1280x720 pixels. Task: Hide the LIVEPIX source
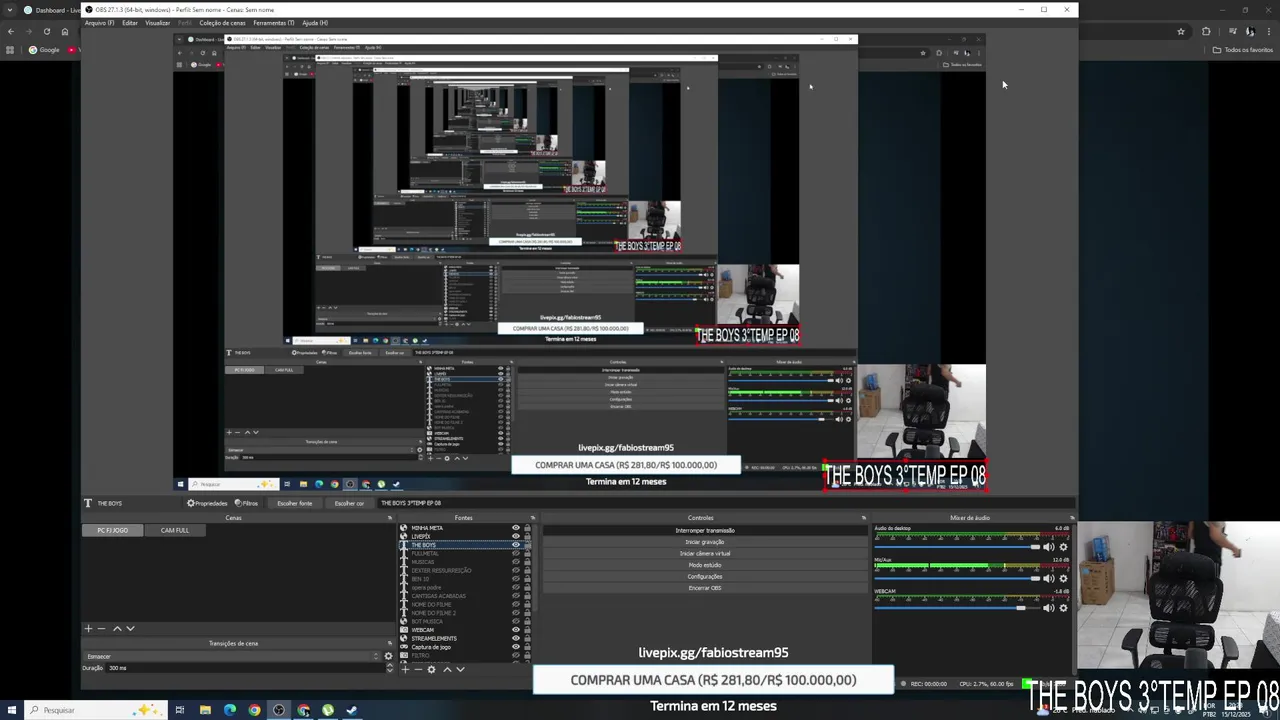(x=516, y=536)
